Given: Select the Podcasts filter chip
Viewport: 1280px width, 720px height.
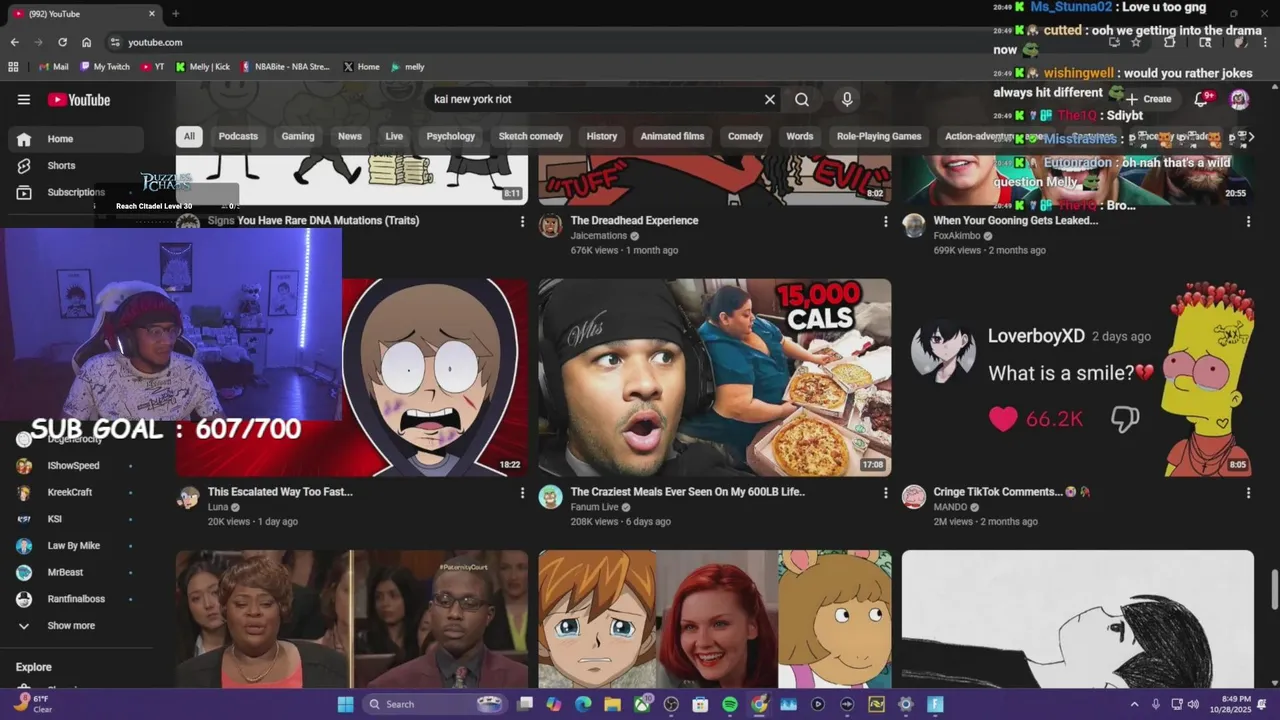Looking at the screenshot, I should click(238, 136).
